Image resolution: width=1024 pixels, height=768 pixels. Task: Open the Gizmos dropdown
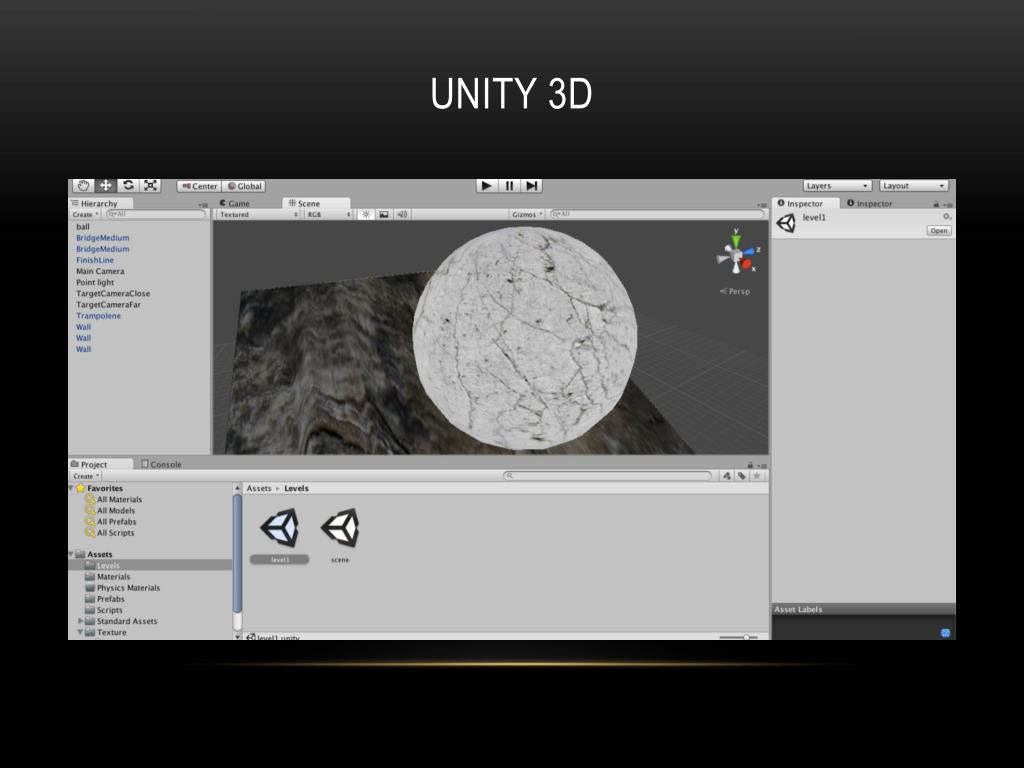528,214
